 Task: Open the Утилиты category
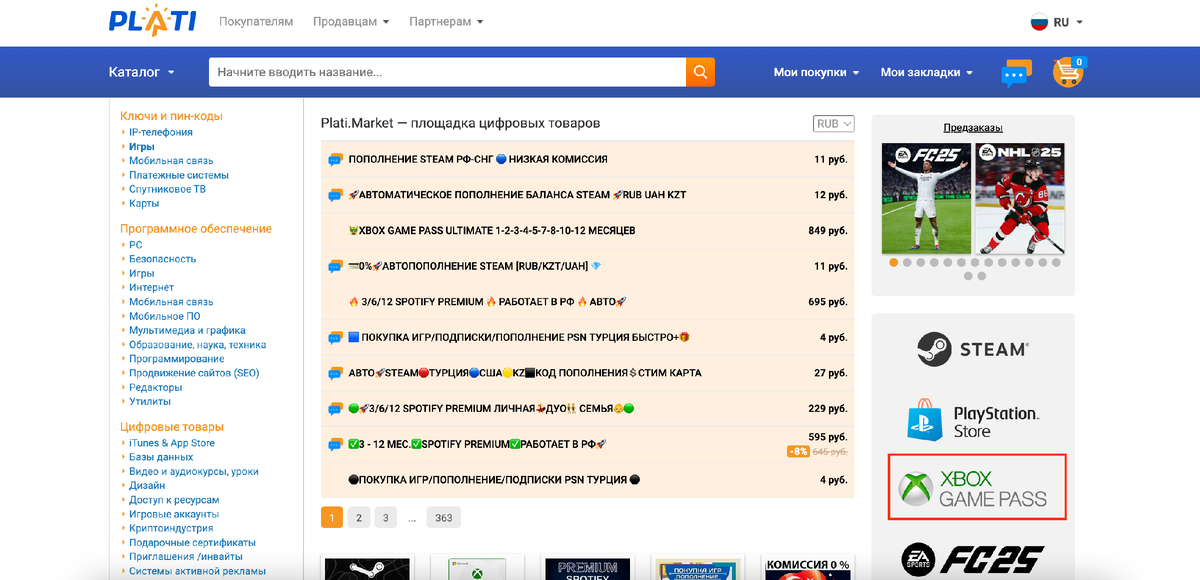pos(150,401)
